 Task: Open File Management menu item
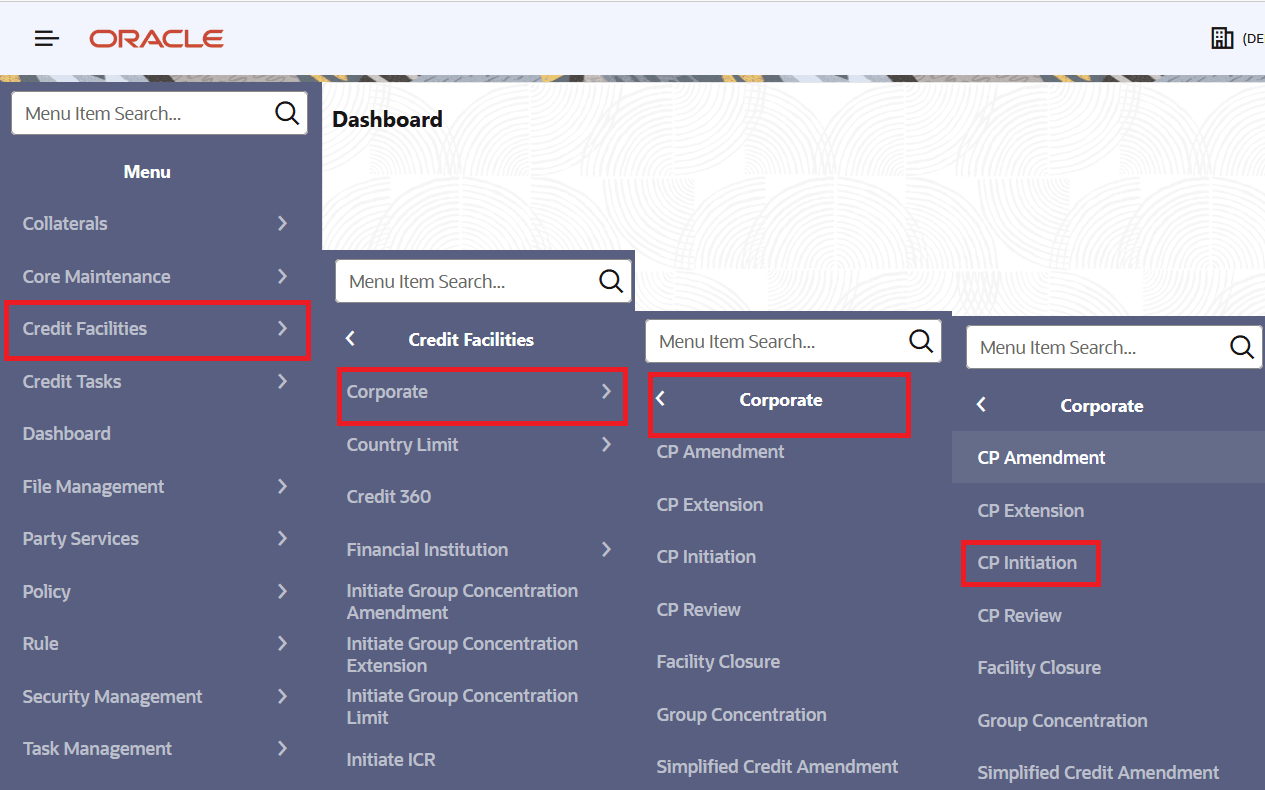pyautogui.click(x=93, y=486)
